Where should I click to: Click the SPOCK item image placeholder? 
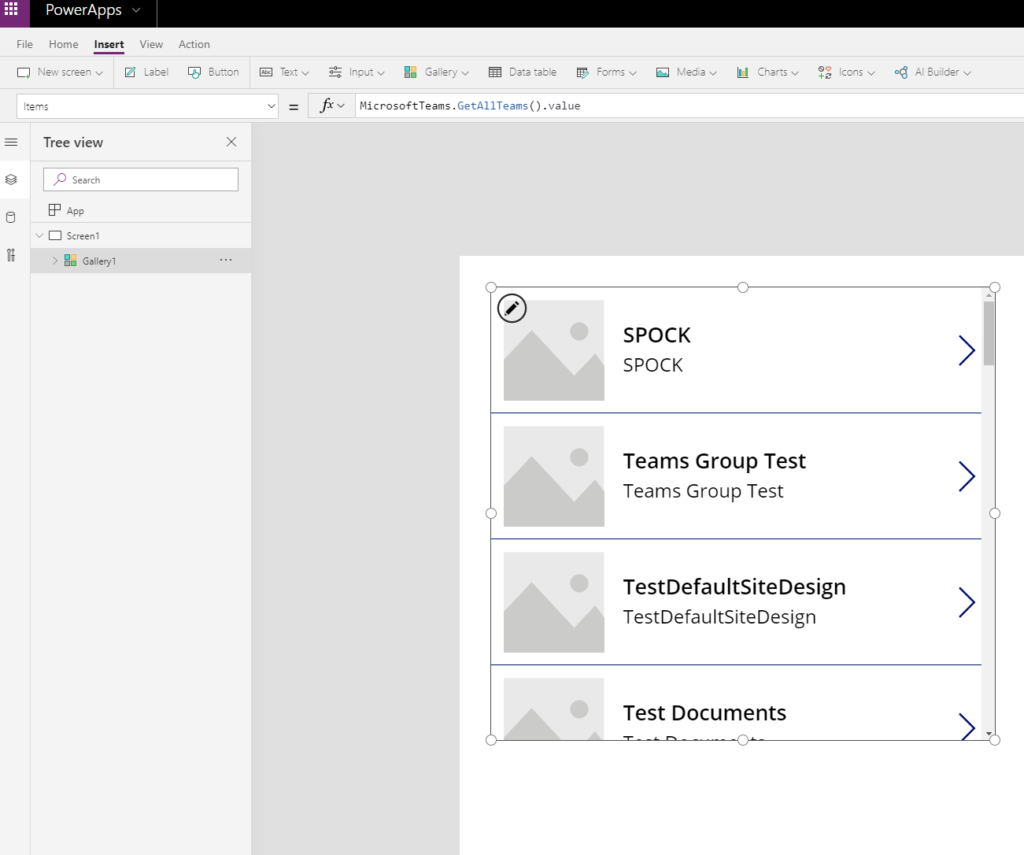click(554, 350)
